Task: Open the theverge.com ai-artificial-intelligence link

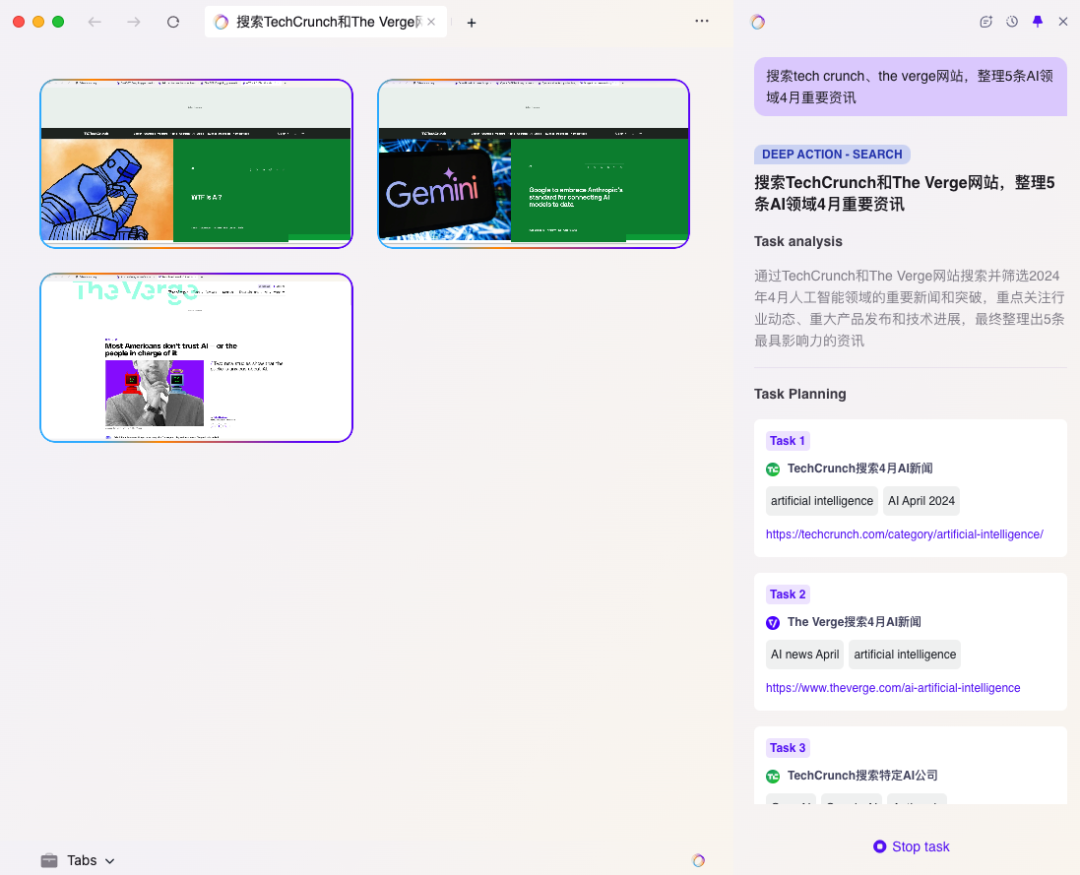Action: 893,688
